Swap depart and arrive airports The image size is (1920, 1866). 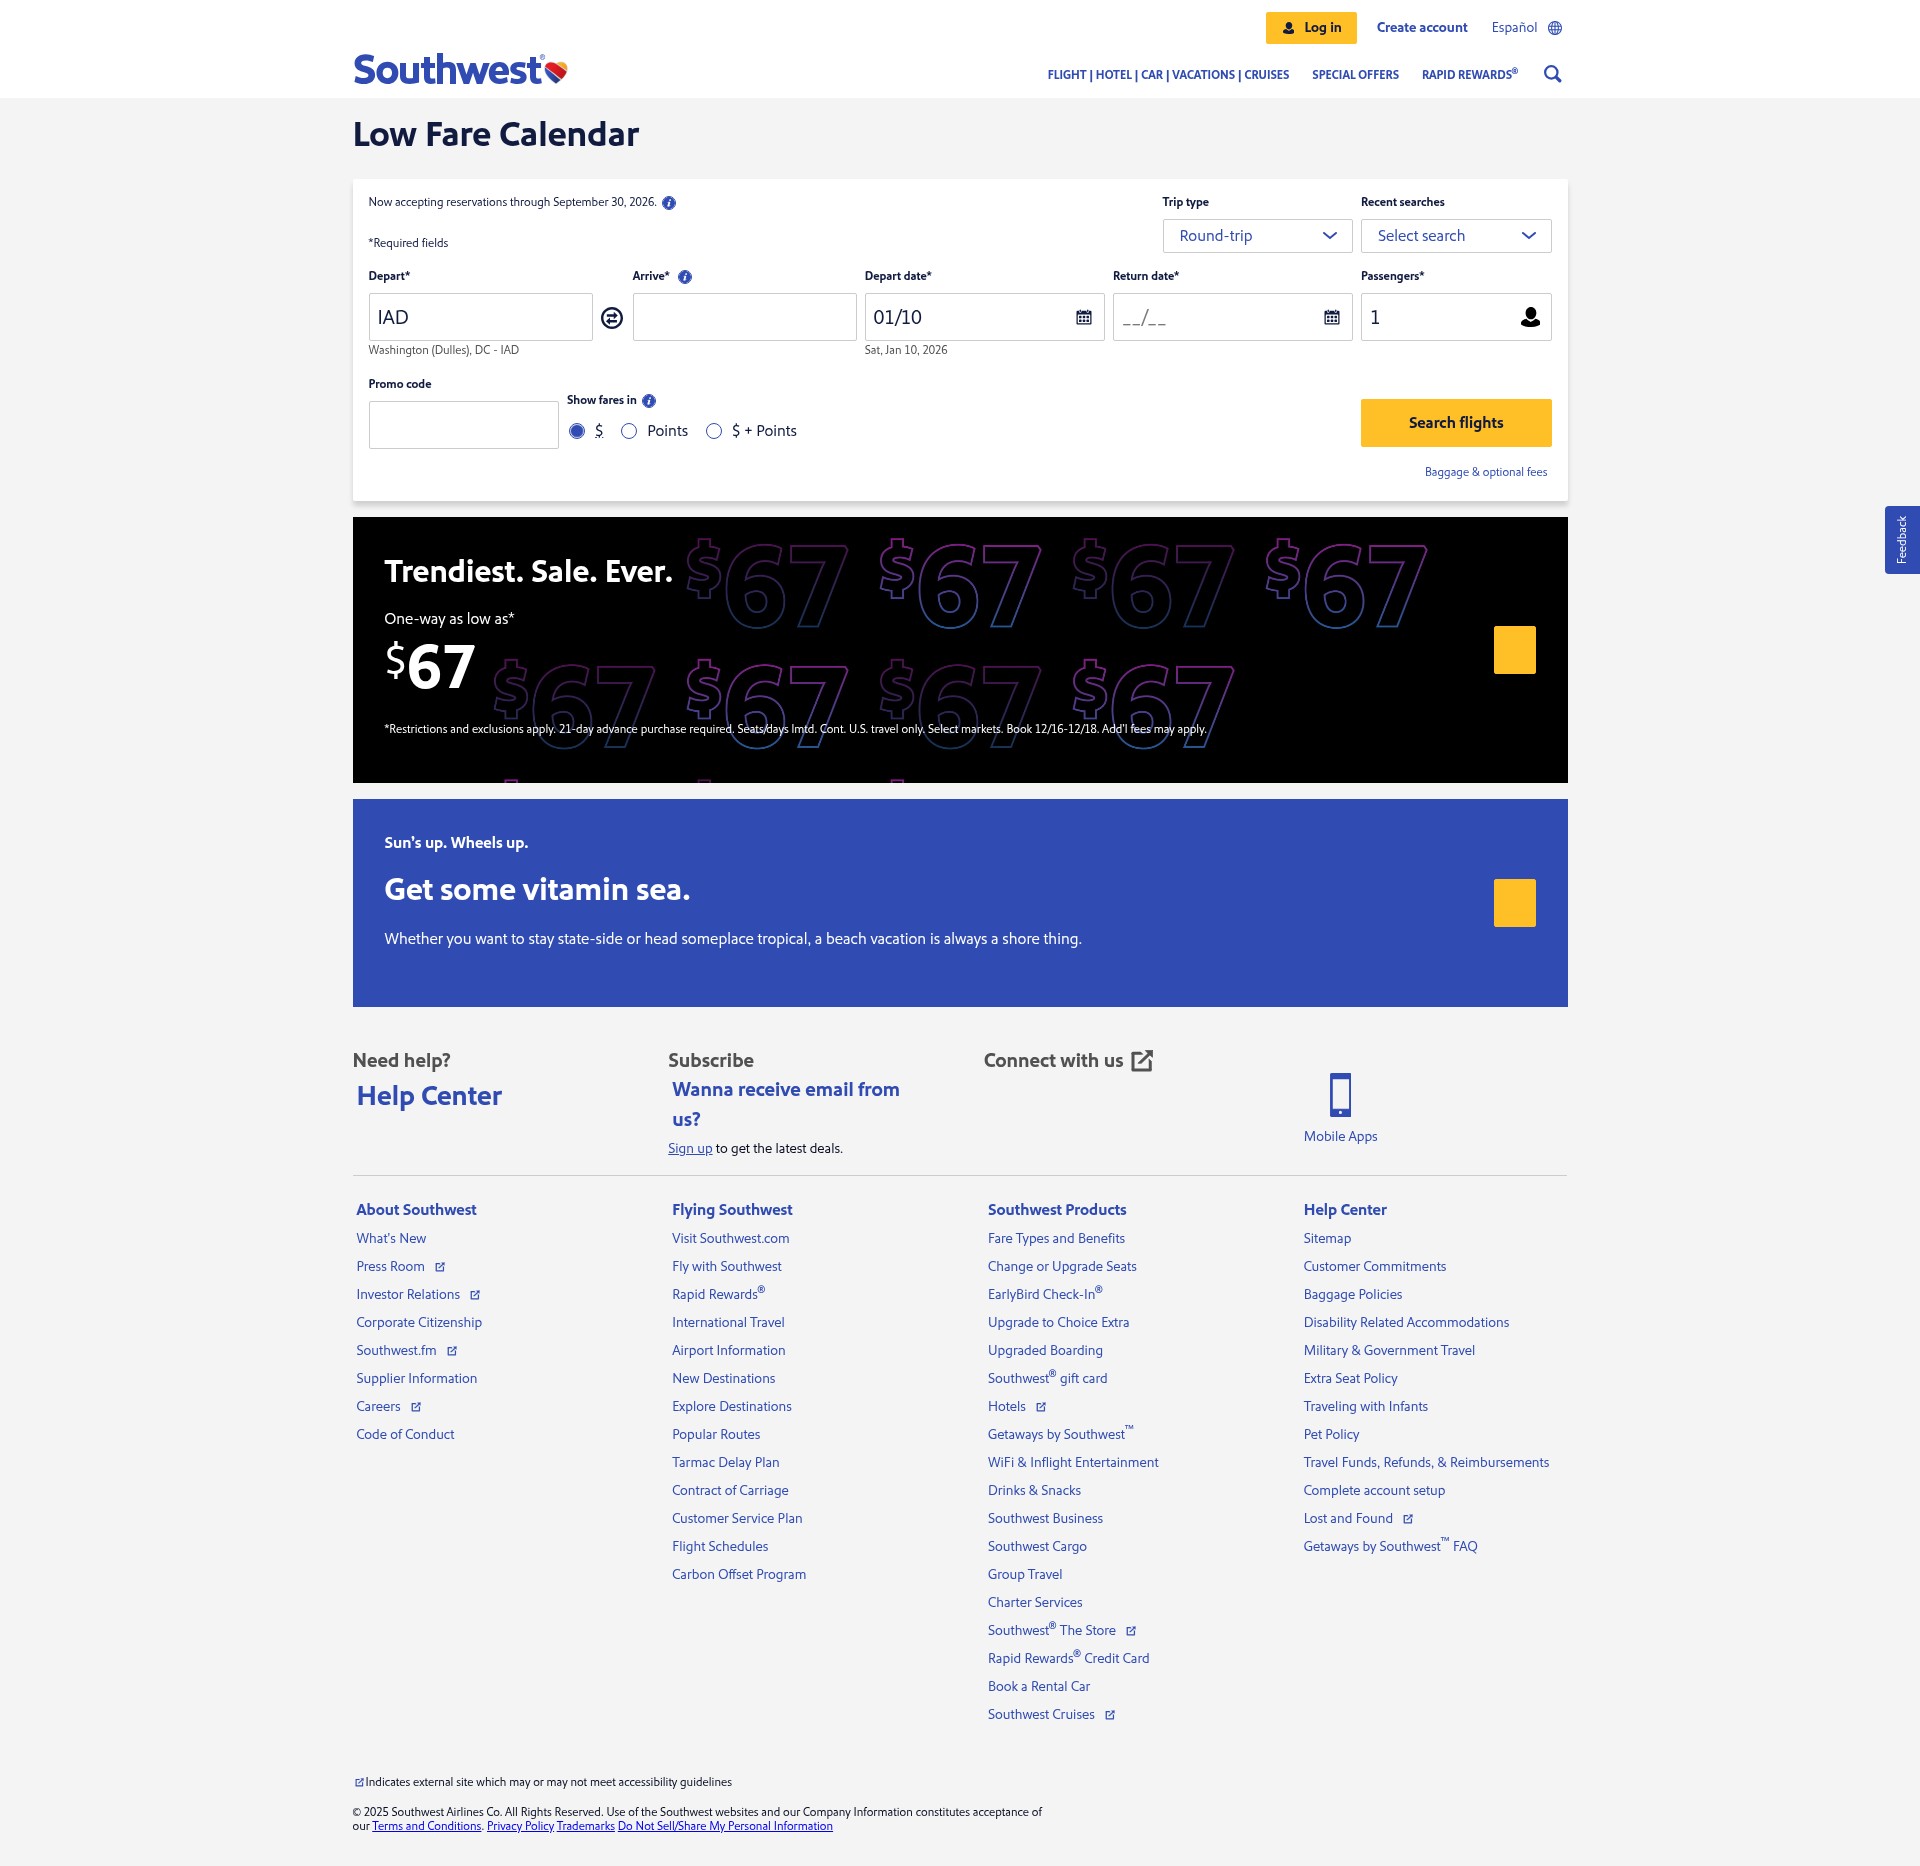(612, 318)
